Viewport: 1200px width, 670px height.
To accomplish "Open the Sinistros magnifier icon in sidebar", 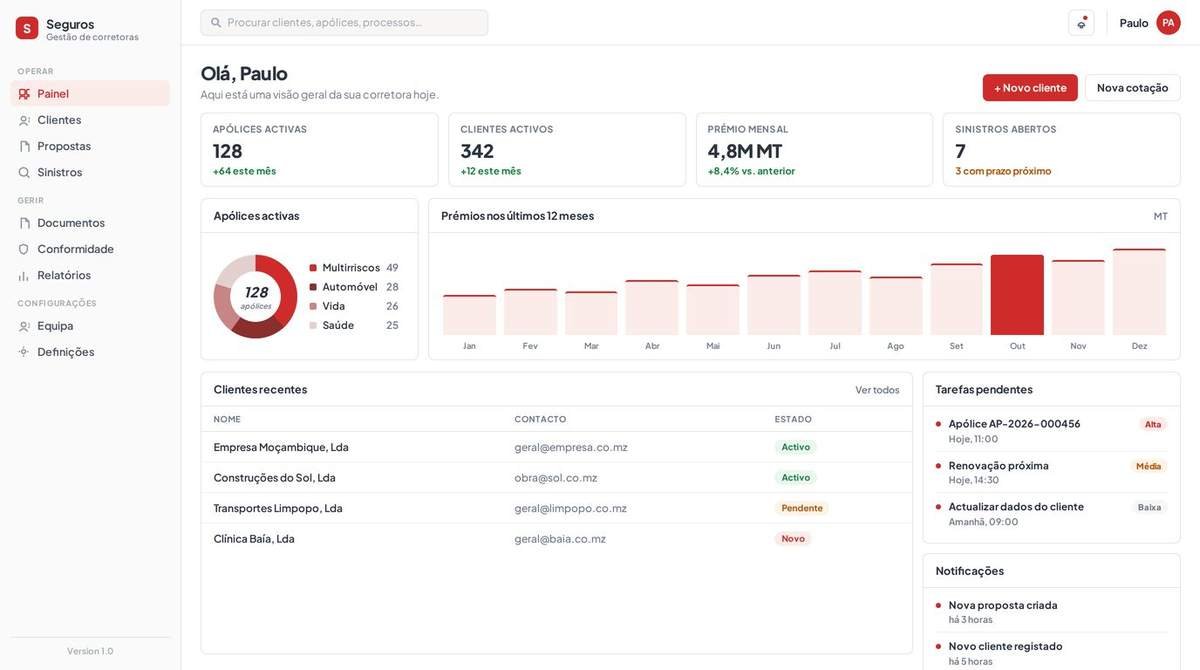I will pos(24,172).
